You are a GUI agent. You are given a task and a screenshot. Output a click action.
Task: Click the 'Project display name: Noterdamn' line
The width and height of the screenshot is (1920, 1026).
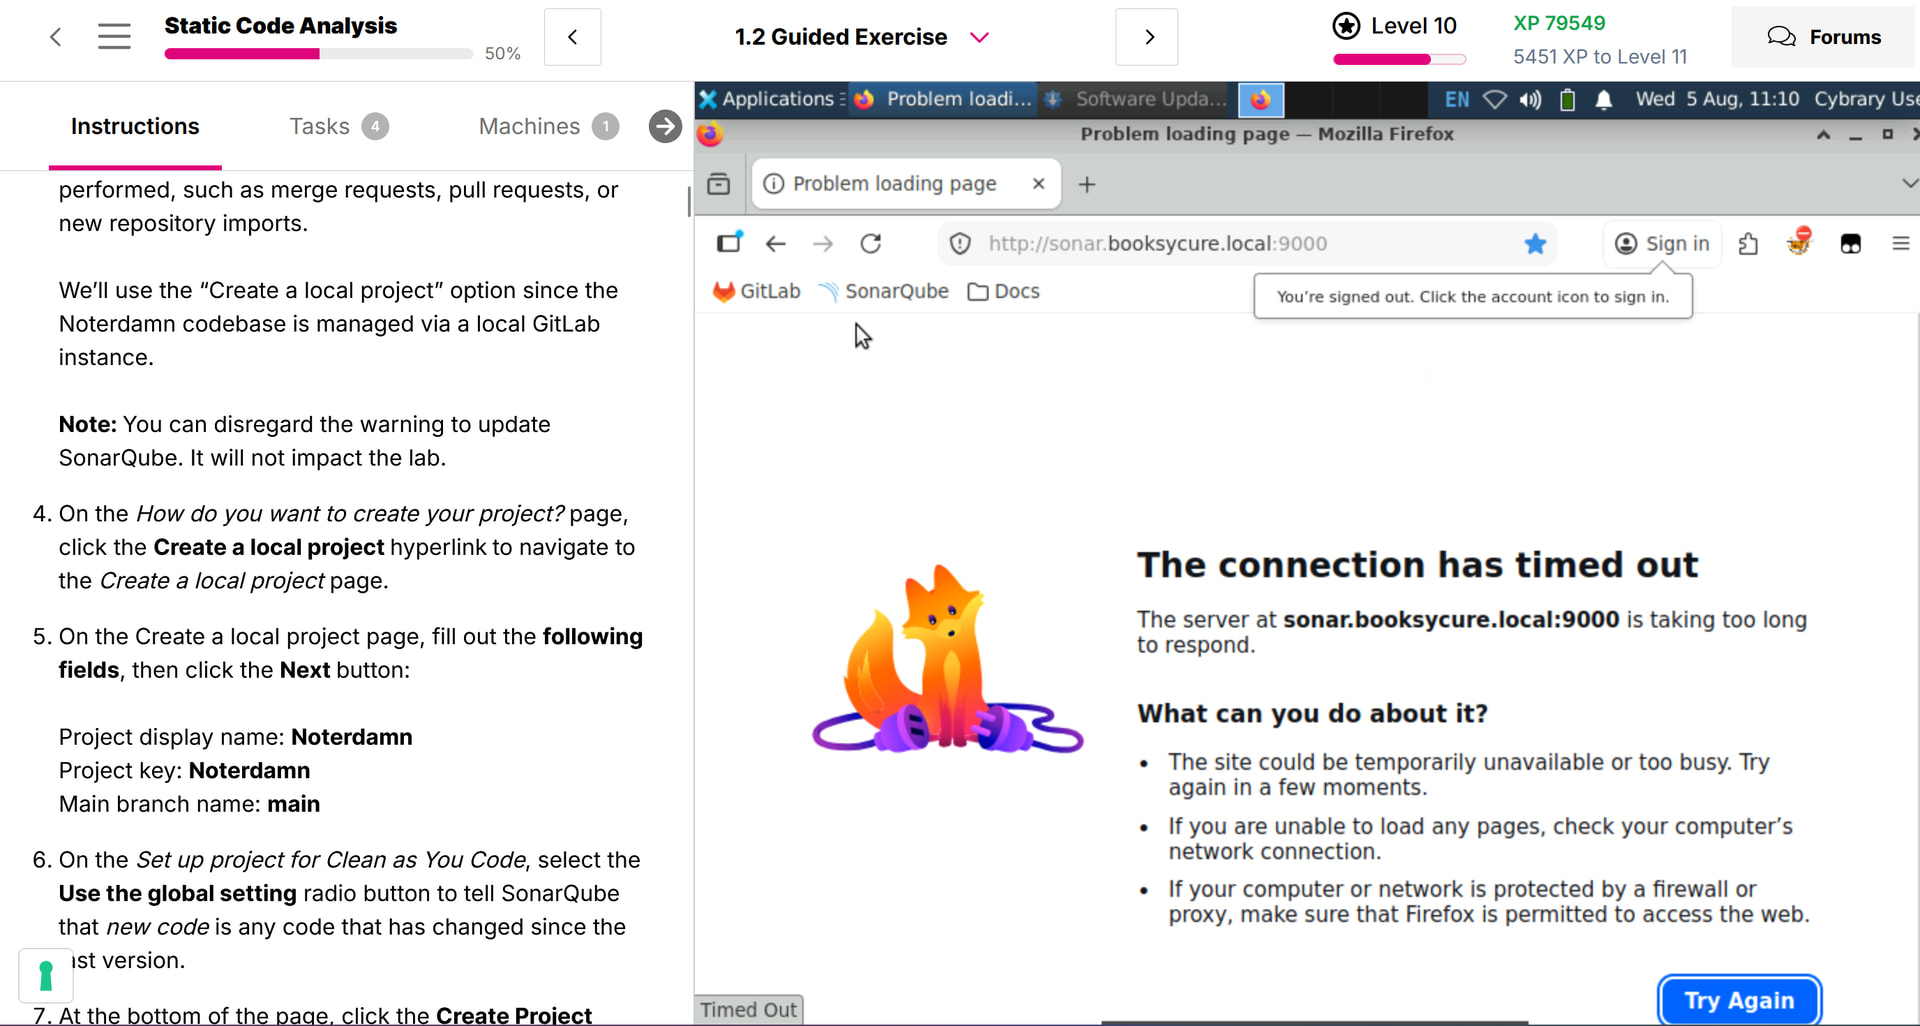(236, 737)
